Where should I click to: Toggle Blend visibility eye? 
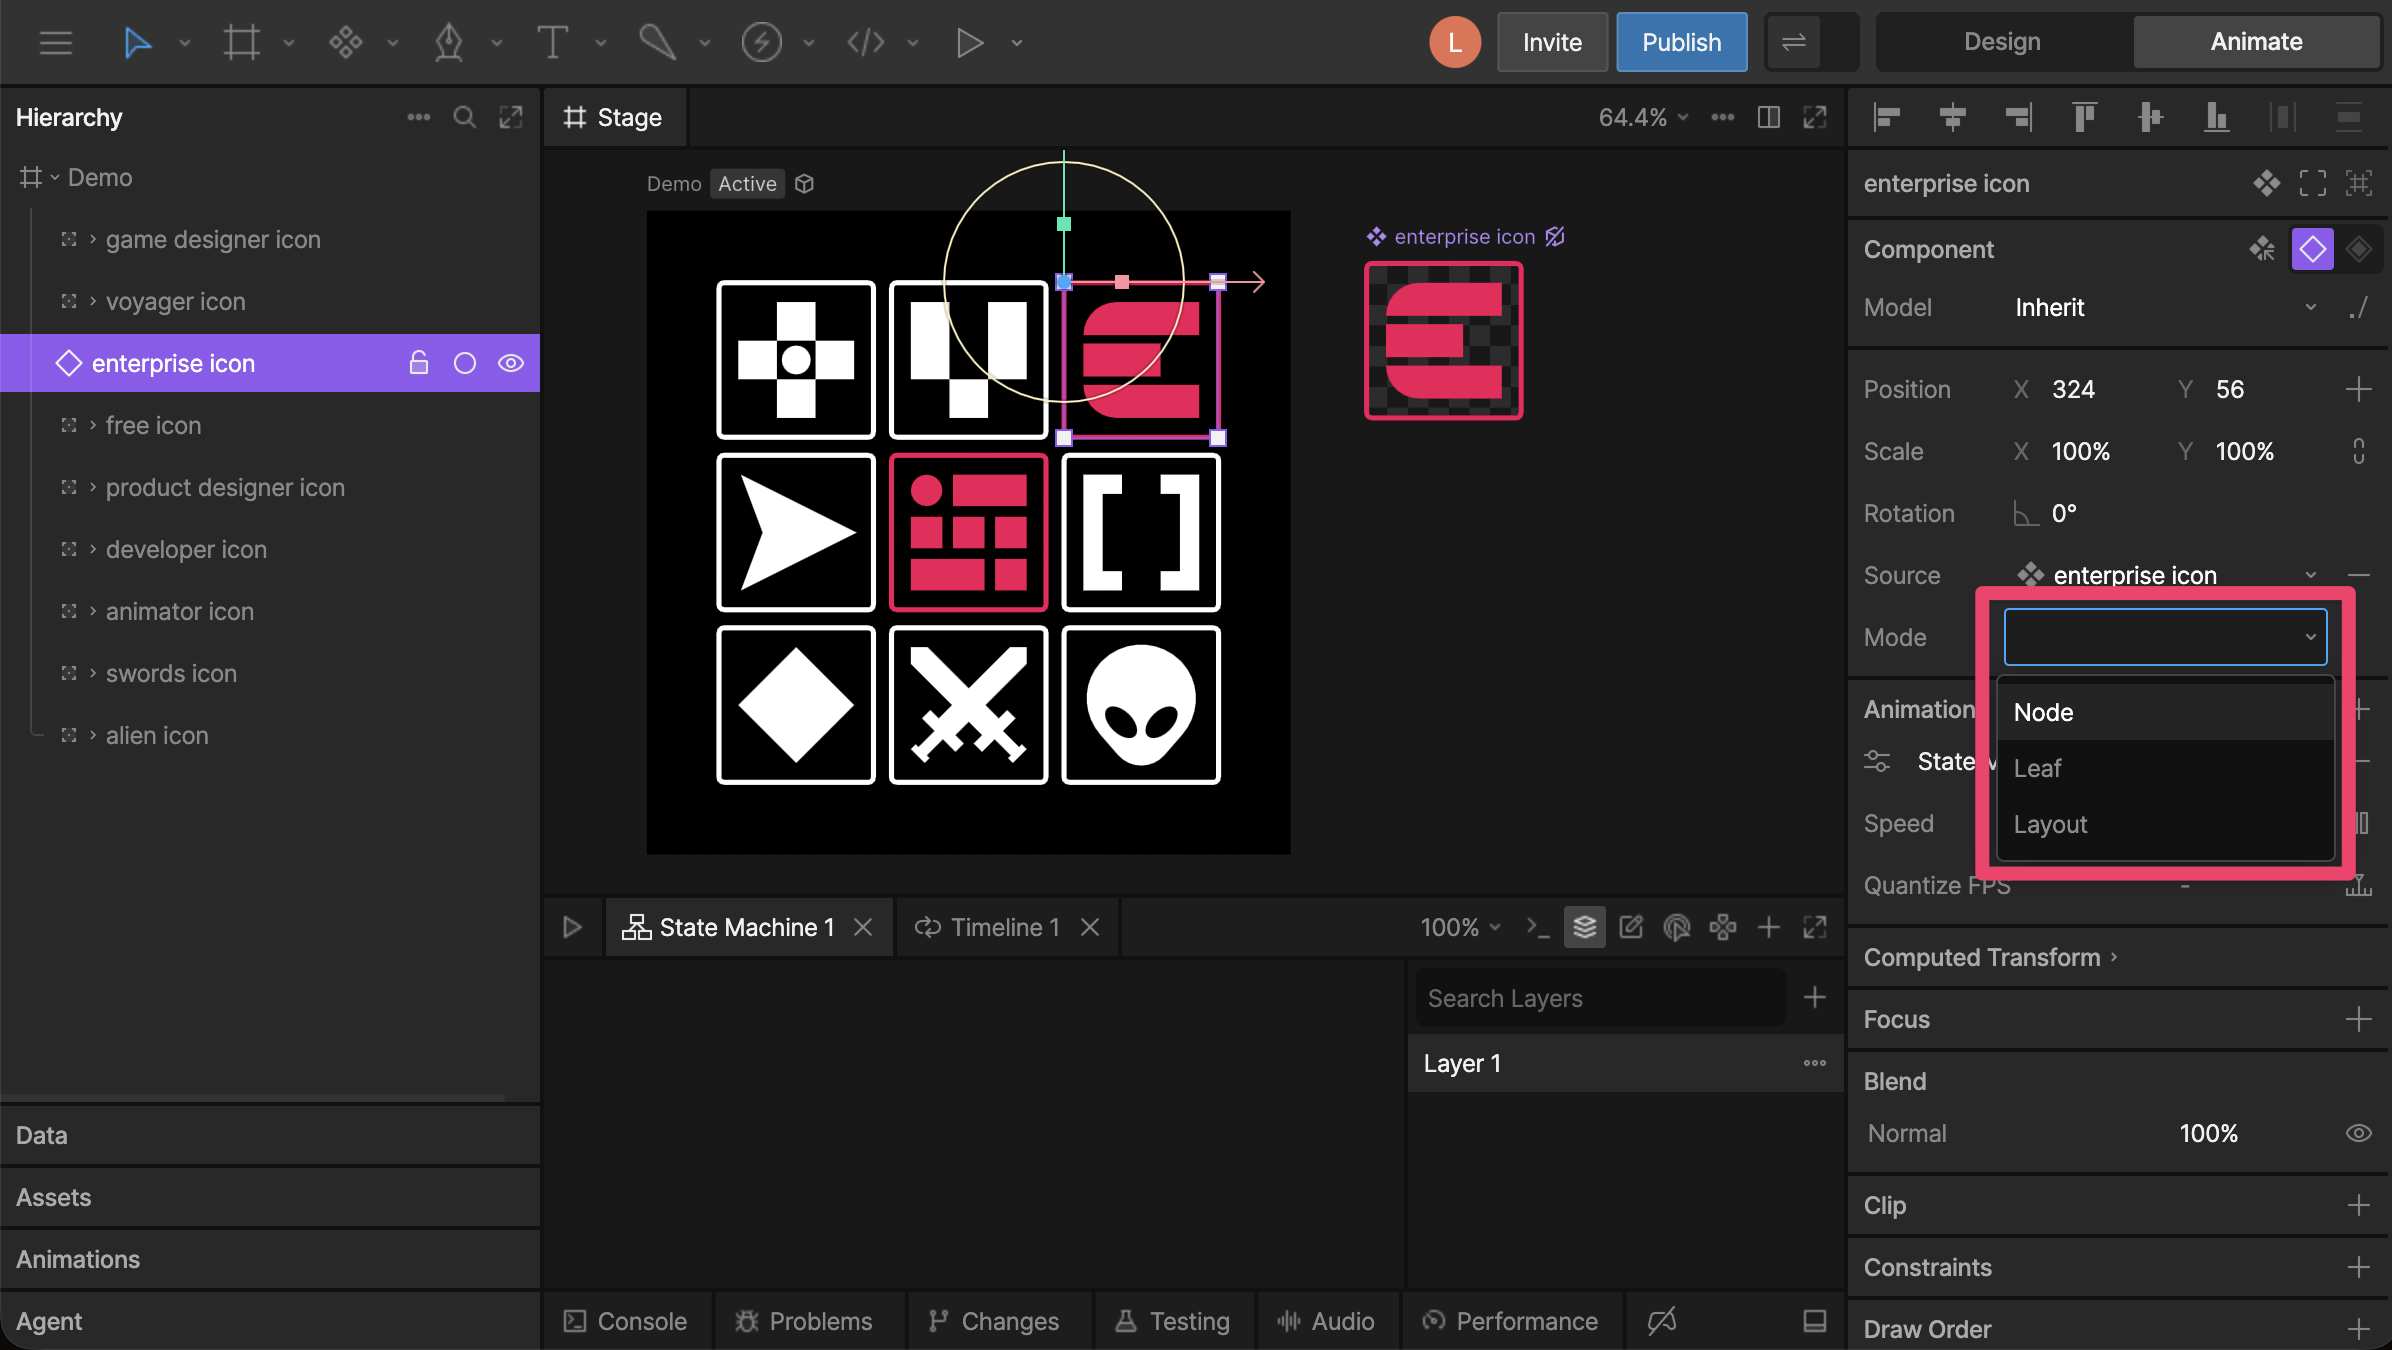point(2358,1134)
